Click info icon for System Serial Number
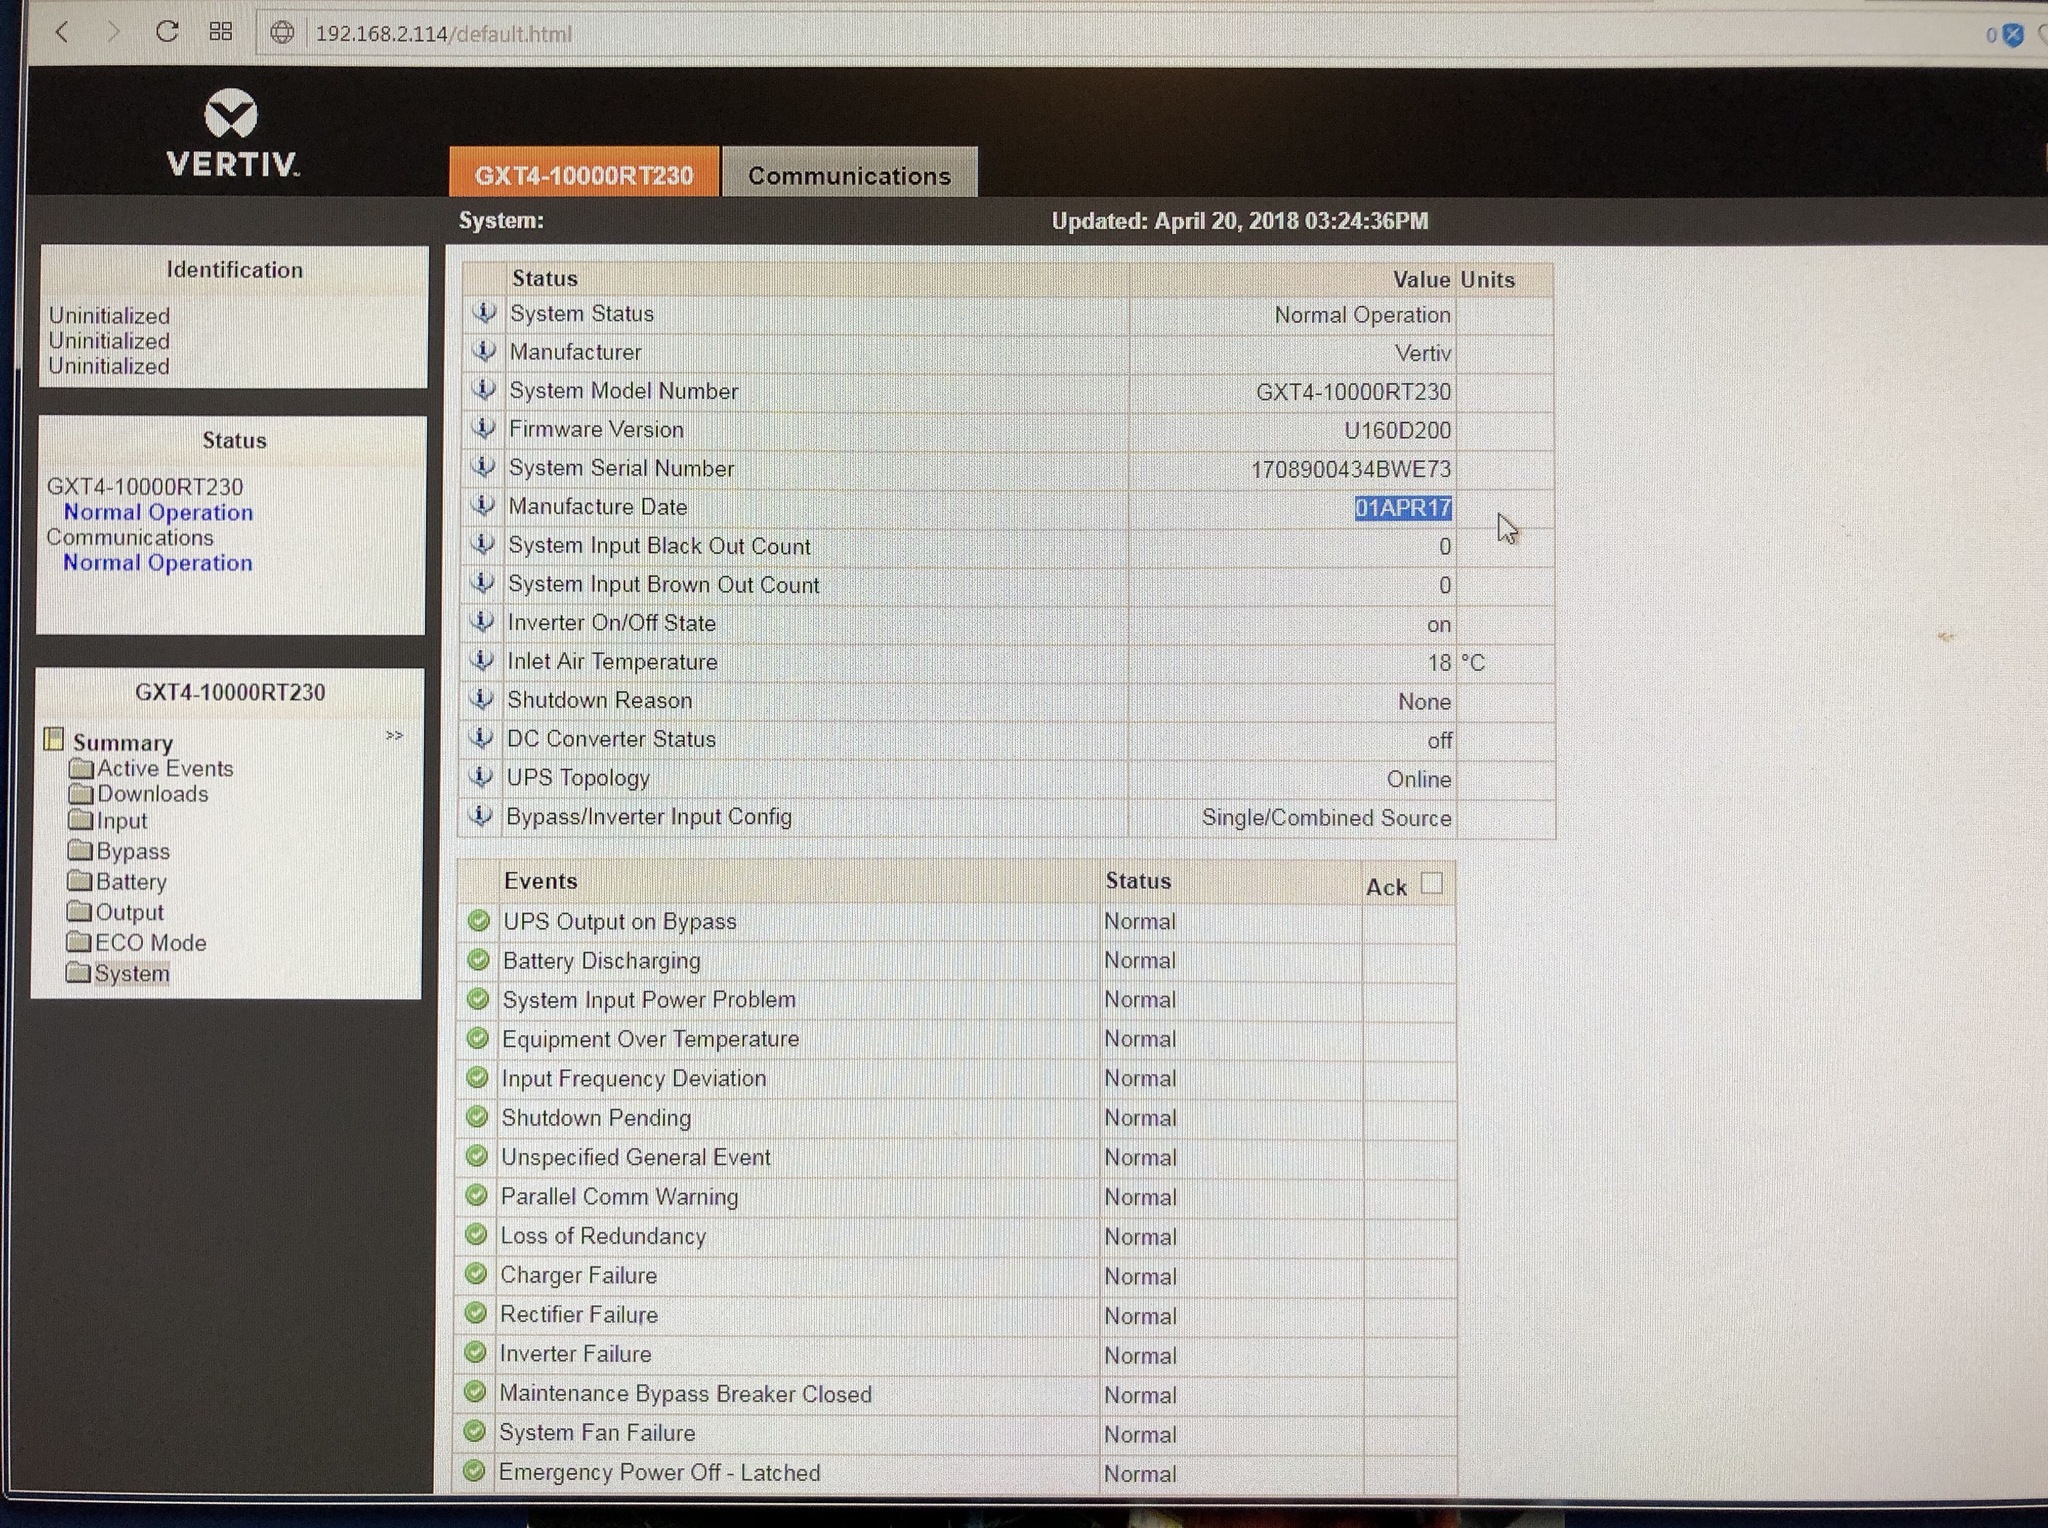Image resolution: width=2048 pixels, height=1528 pixels. pyautogui.click(x=484, y=467)
